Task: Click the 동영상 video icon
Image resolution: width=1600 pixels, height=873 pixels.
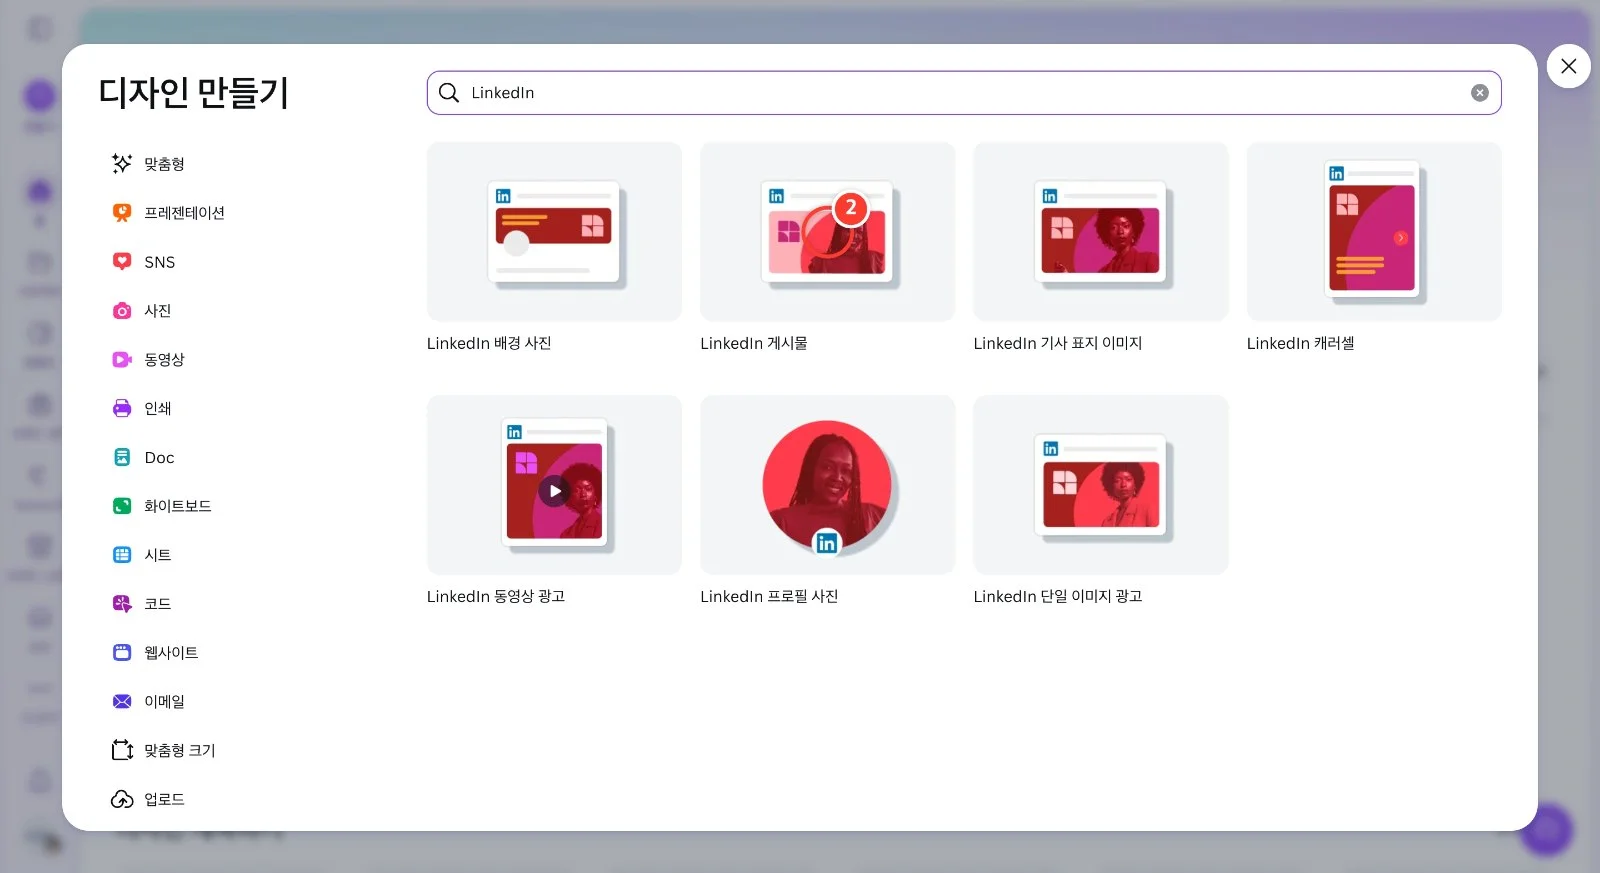Action: coord(122,360)
